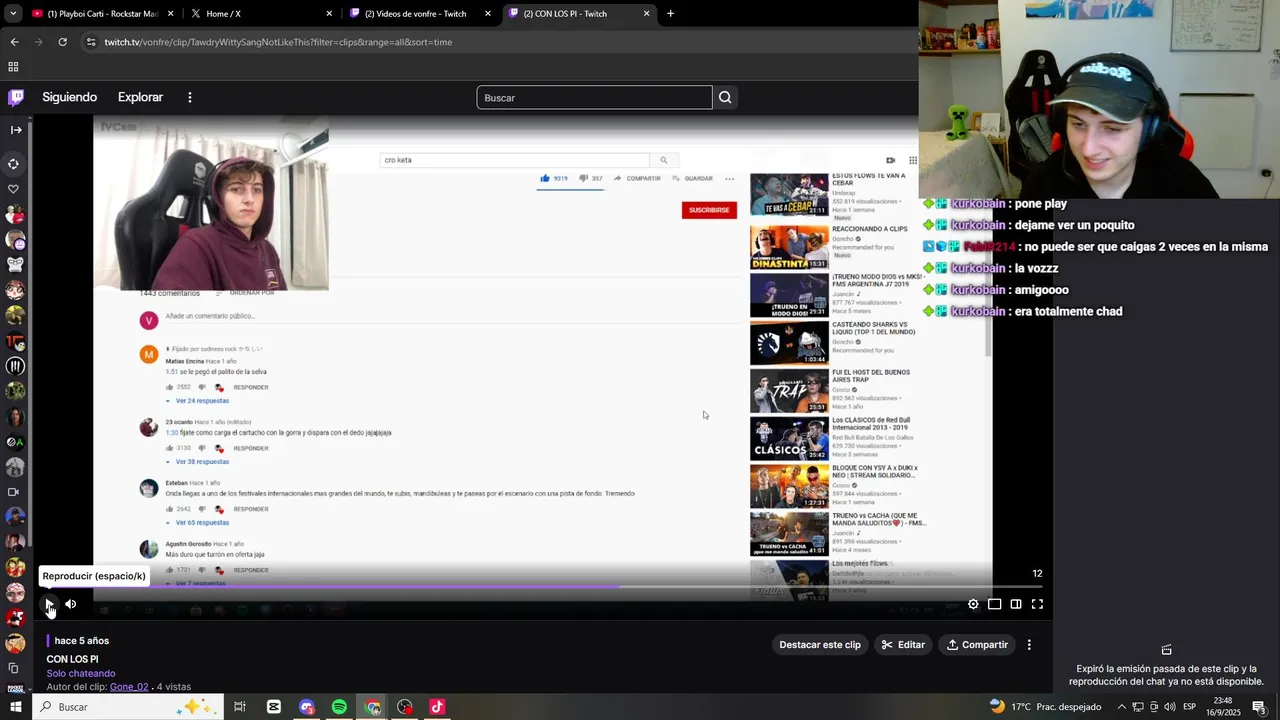Switch to the Home / X tab
The height and width of the screenshot is (720, 1280).
[x=260, y=14]
